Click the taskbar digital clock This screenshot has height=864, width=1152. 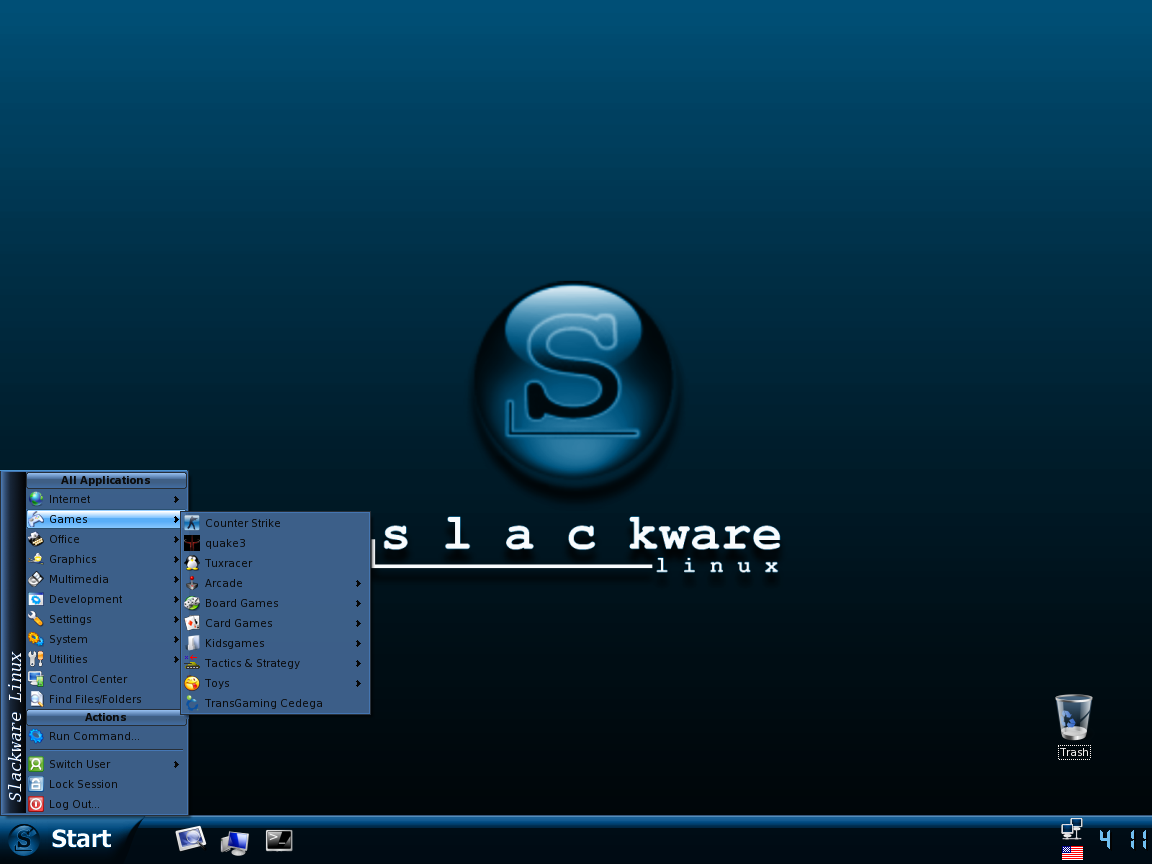pos(1124,839)
